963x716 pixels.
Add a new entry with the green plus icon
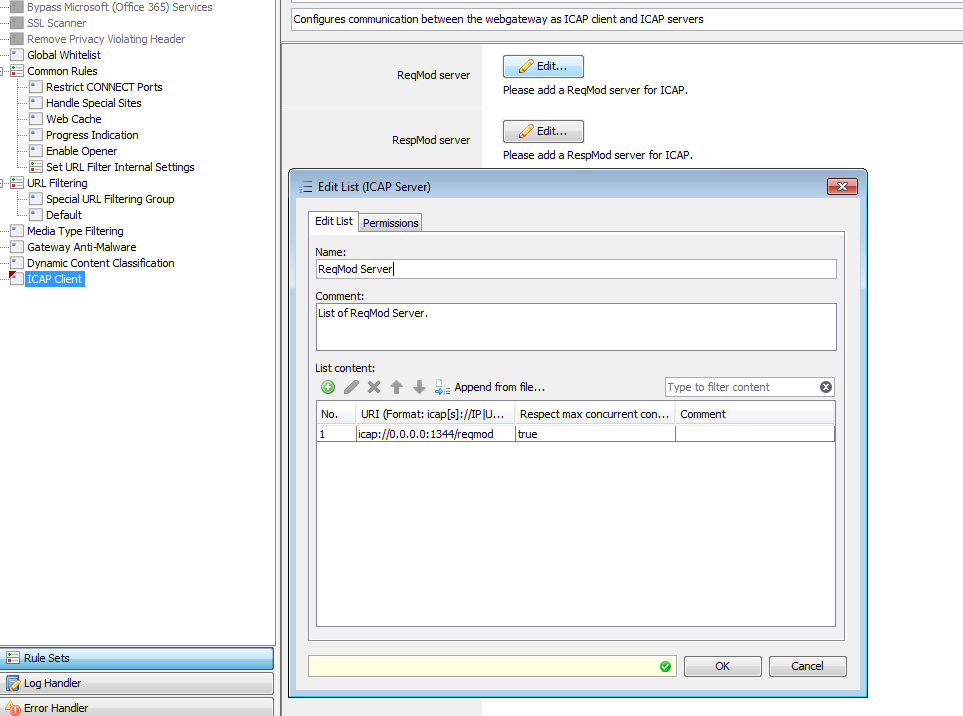click(x=327, y=387)
